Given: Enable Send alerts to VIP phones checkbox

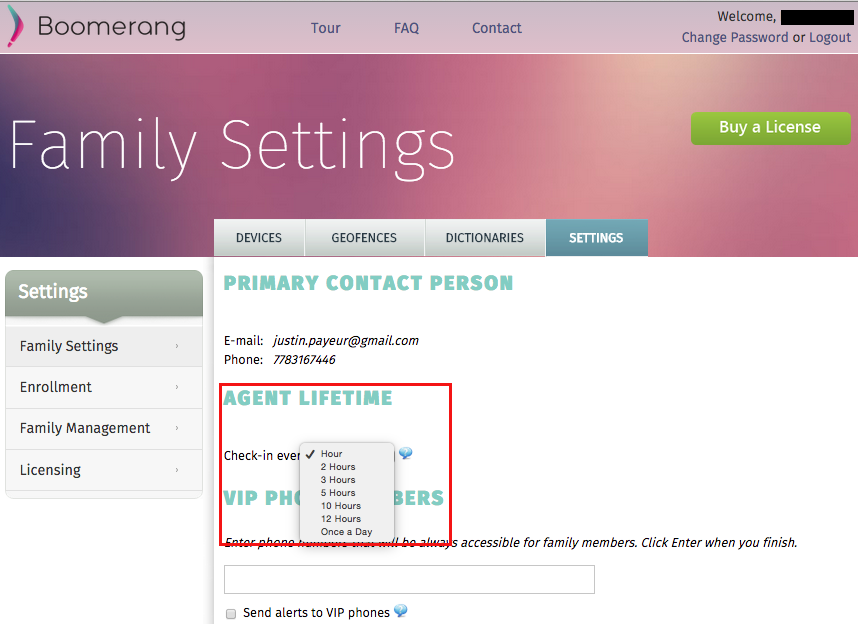Looking at the screenshot, I should pos(231,614).
